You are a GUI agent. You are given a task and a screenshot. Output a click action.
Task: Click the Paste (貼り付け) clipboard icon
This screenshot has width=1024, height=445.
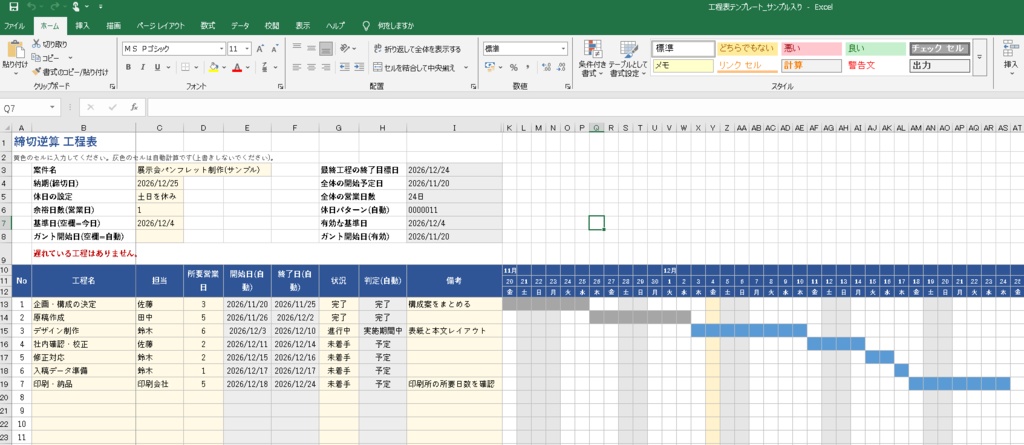coord(15,50)
